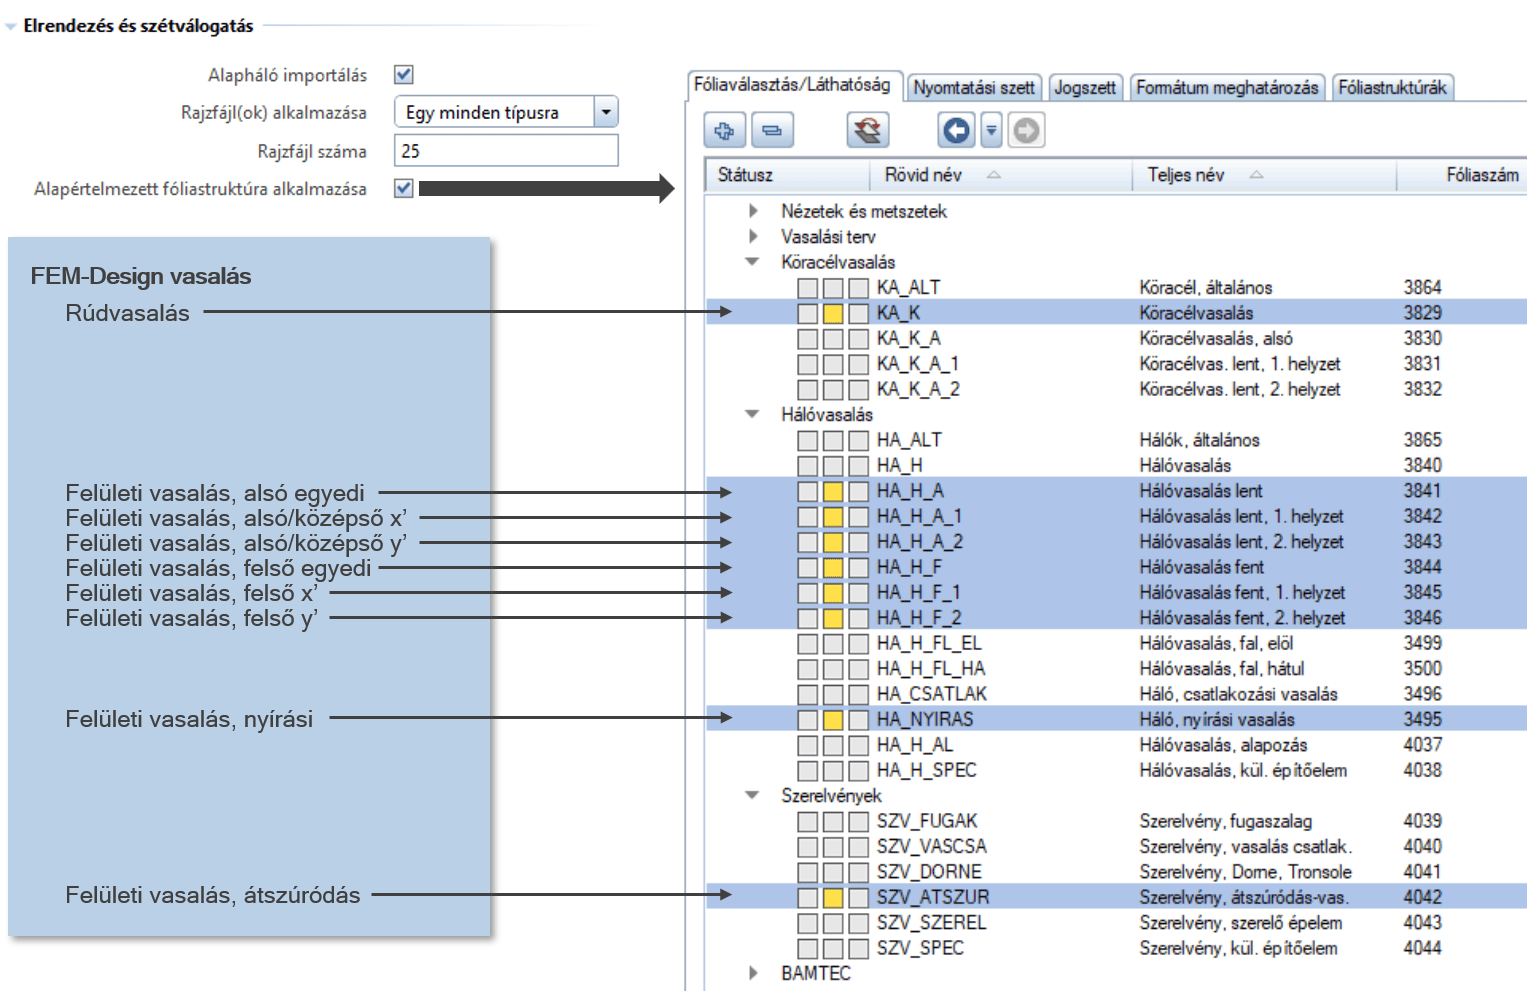1527x991 pixels.
Task: Click yellow status box of KA_K
Action: coord(833,313)
